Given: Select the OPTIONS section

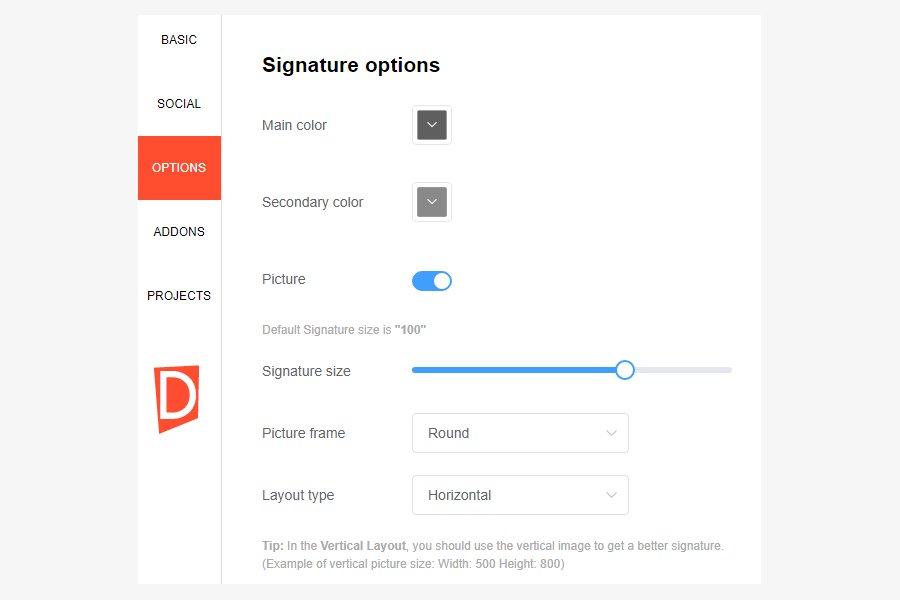Looking at the screenshot, I should (178, 168).
